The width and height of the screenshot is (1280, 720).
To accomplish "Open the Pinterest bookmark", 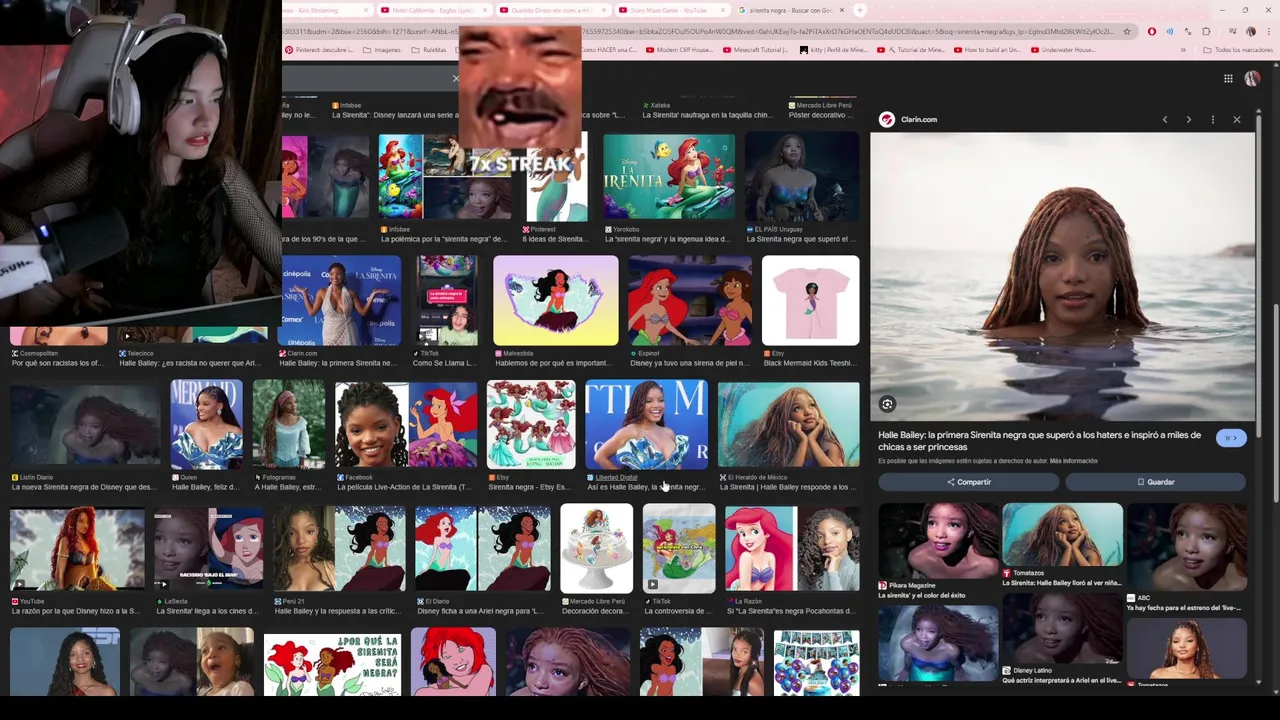I will coord(319,50).
